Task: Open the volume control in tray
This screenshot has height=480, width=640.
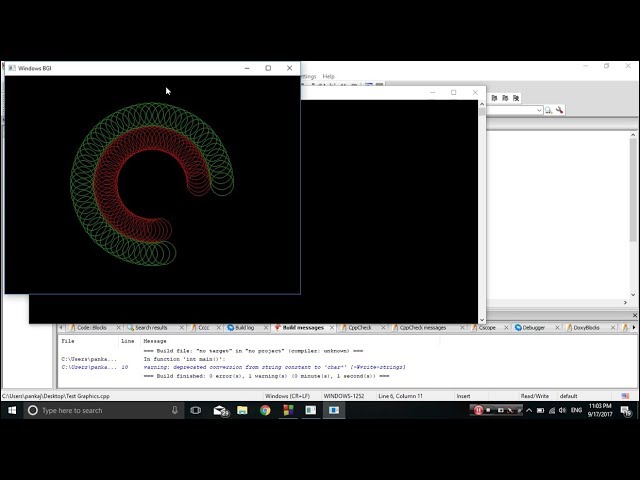Action: click(562, 410)
